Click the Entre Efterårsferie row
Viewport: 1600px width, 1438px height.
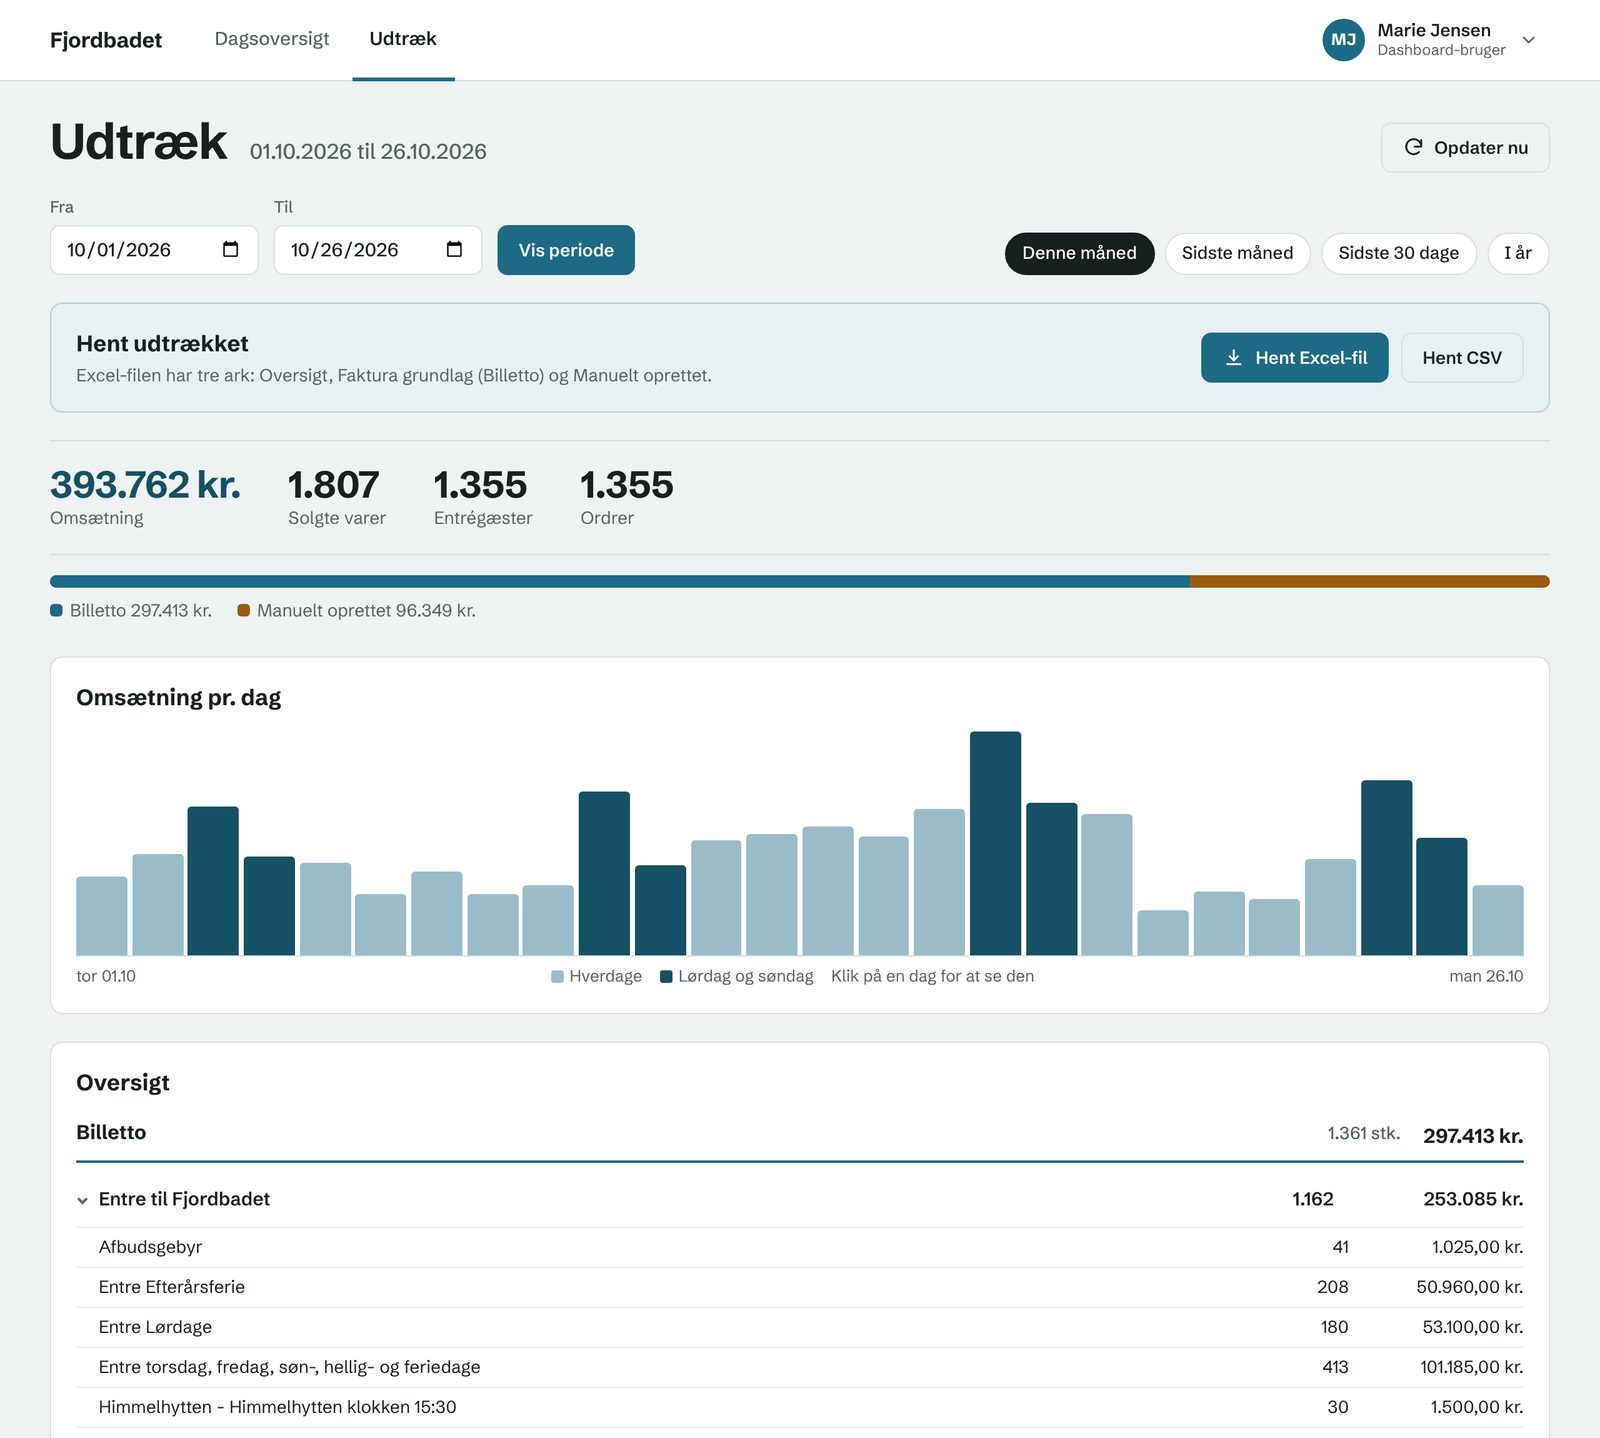pyautogui.click(x=800, y=1287)
